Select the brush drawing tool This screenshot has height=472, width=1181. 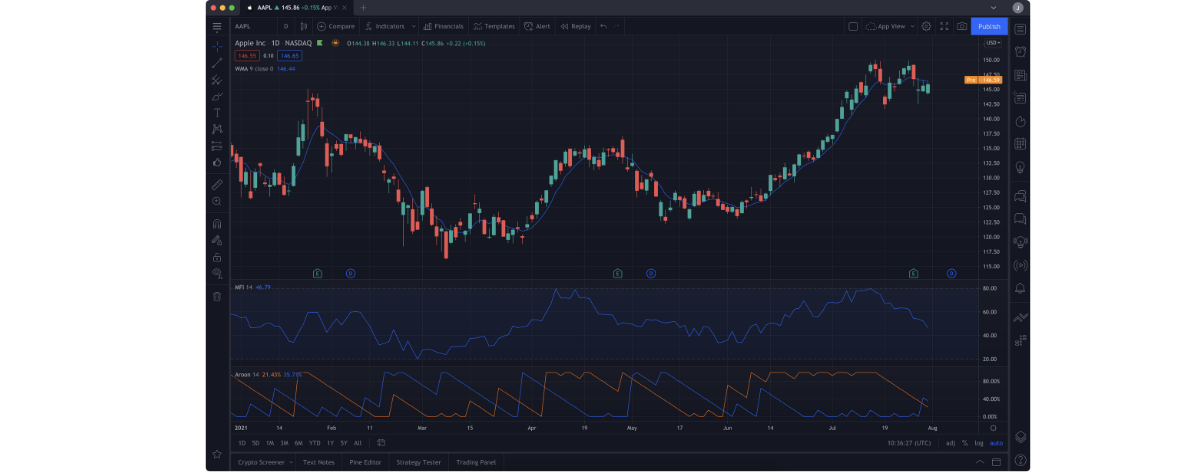coord(217,96)
